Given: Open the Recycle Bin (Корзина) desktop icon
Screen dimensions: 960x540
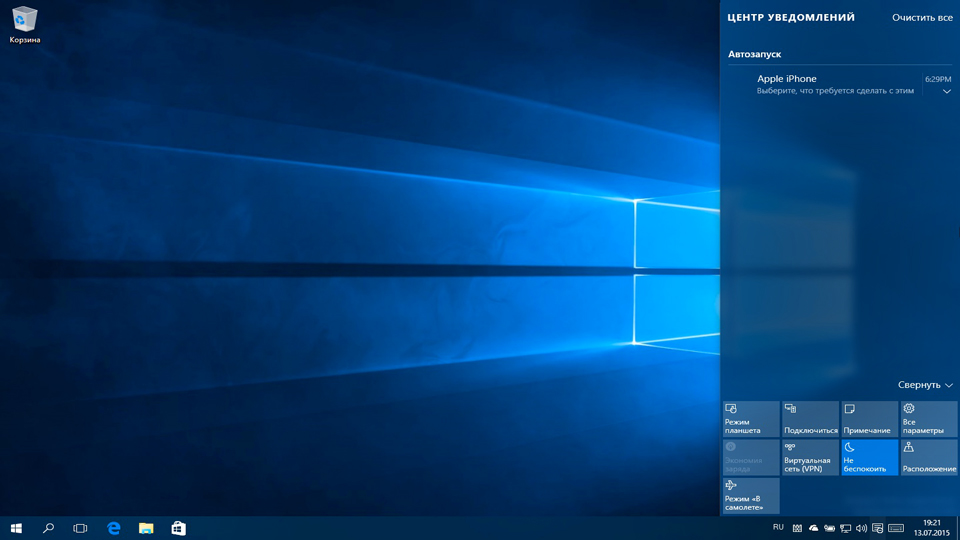Looking at the screenshot, I should 24,24.
